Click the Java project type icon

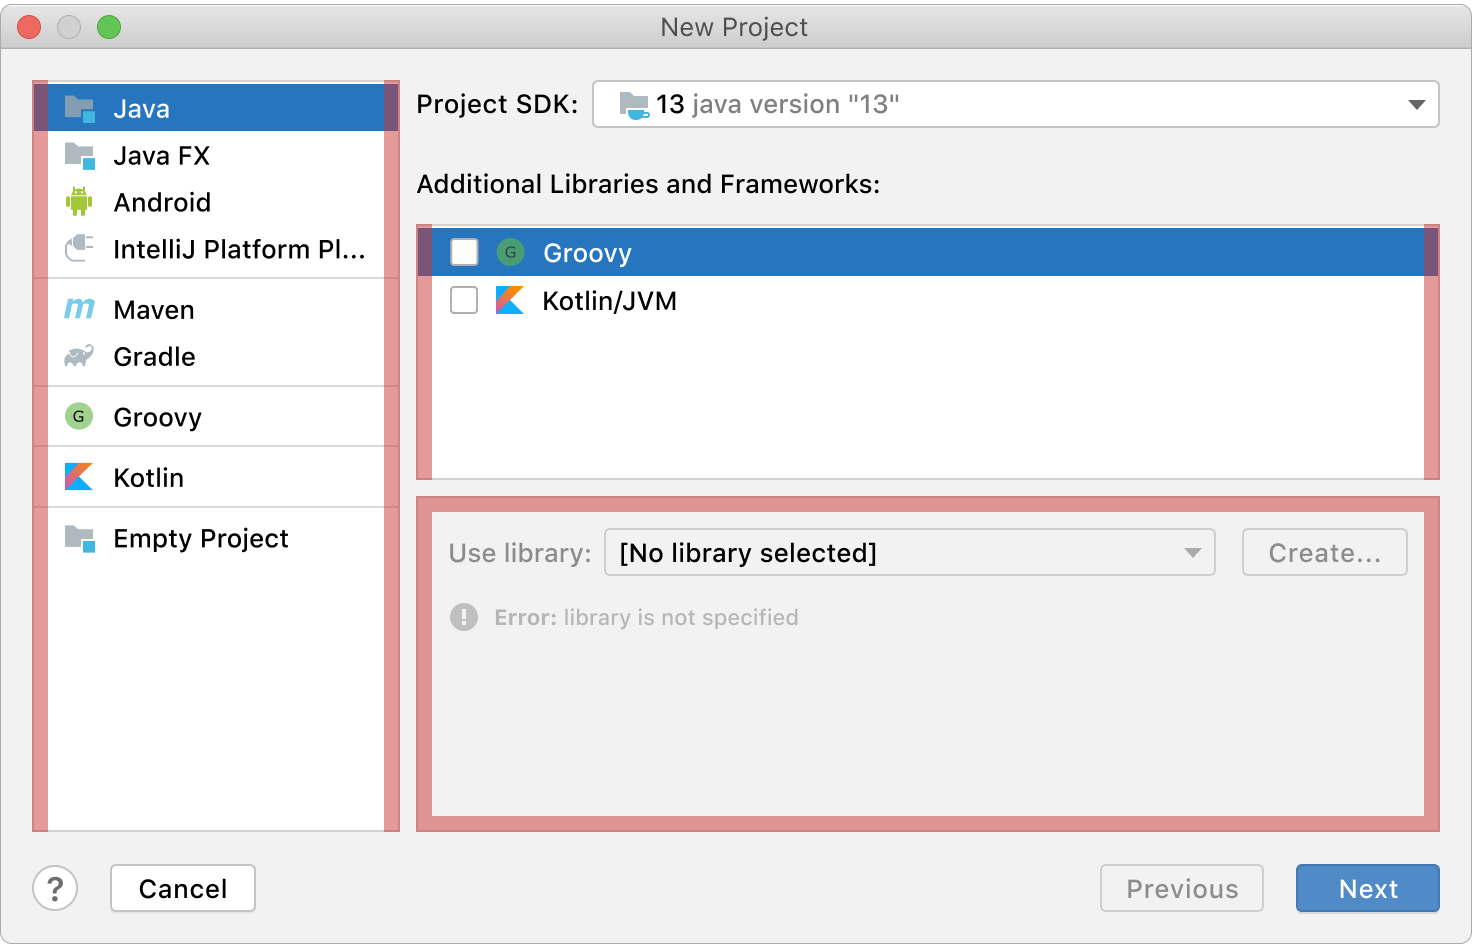point(79,108)
